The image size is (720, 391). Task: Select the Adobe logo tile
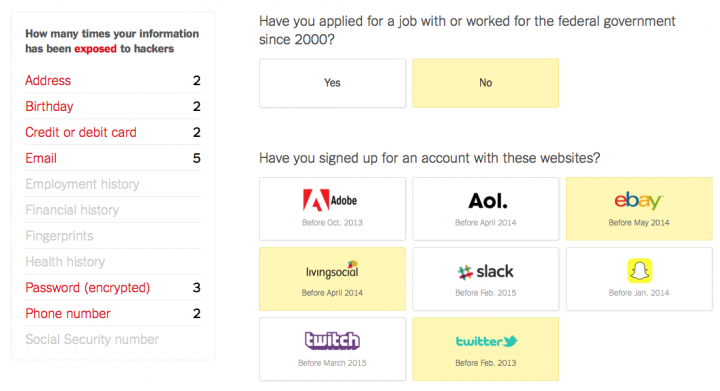click(332, 209)
